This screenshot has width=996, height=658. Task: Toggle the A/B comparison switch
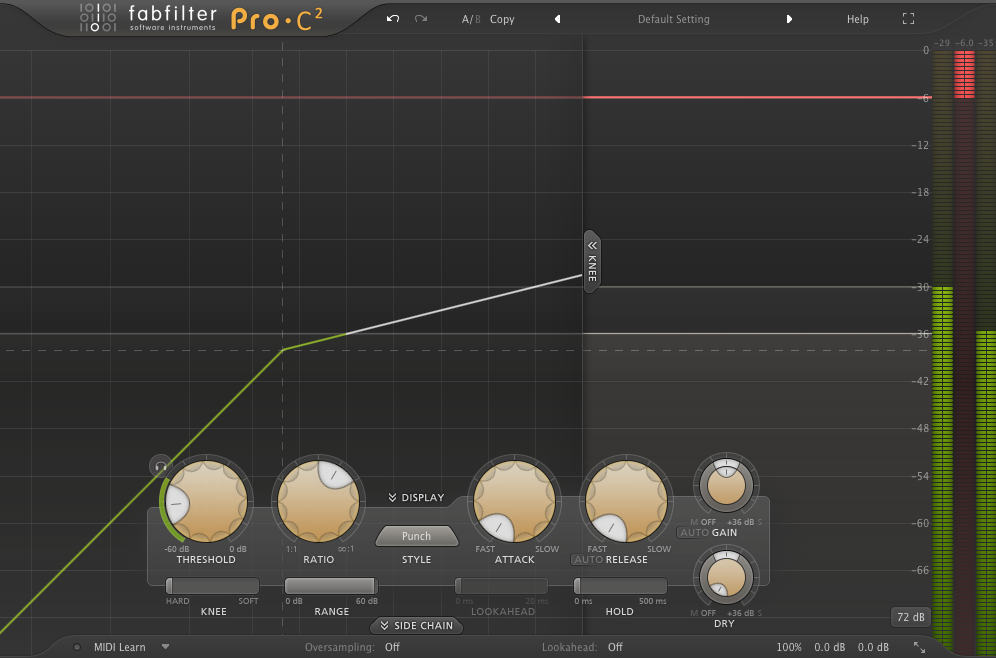pyautogui.click(x=471, y=19)
